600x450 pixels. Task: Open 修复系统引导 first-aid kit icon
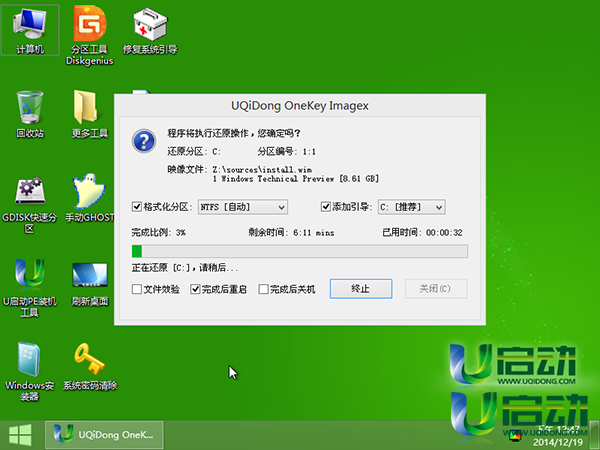(x=150, y=31)
